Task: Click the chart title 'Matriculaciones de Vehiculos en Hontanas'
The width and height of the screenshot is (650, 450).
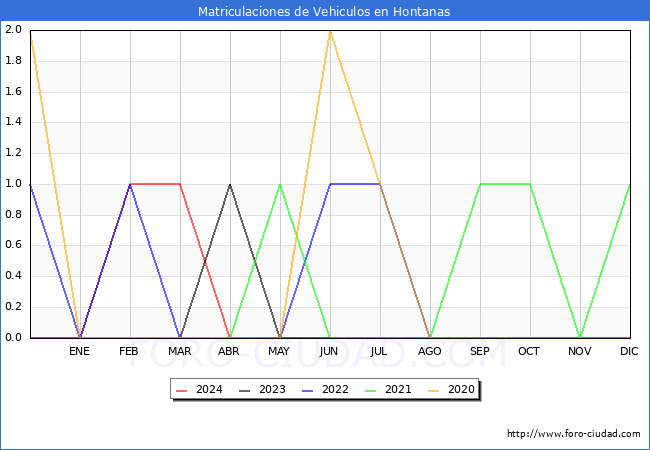Action: pos(324,11)
